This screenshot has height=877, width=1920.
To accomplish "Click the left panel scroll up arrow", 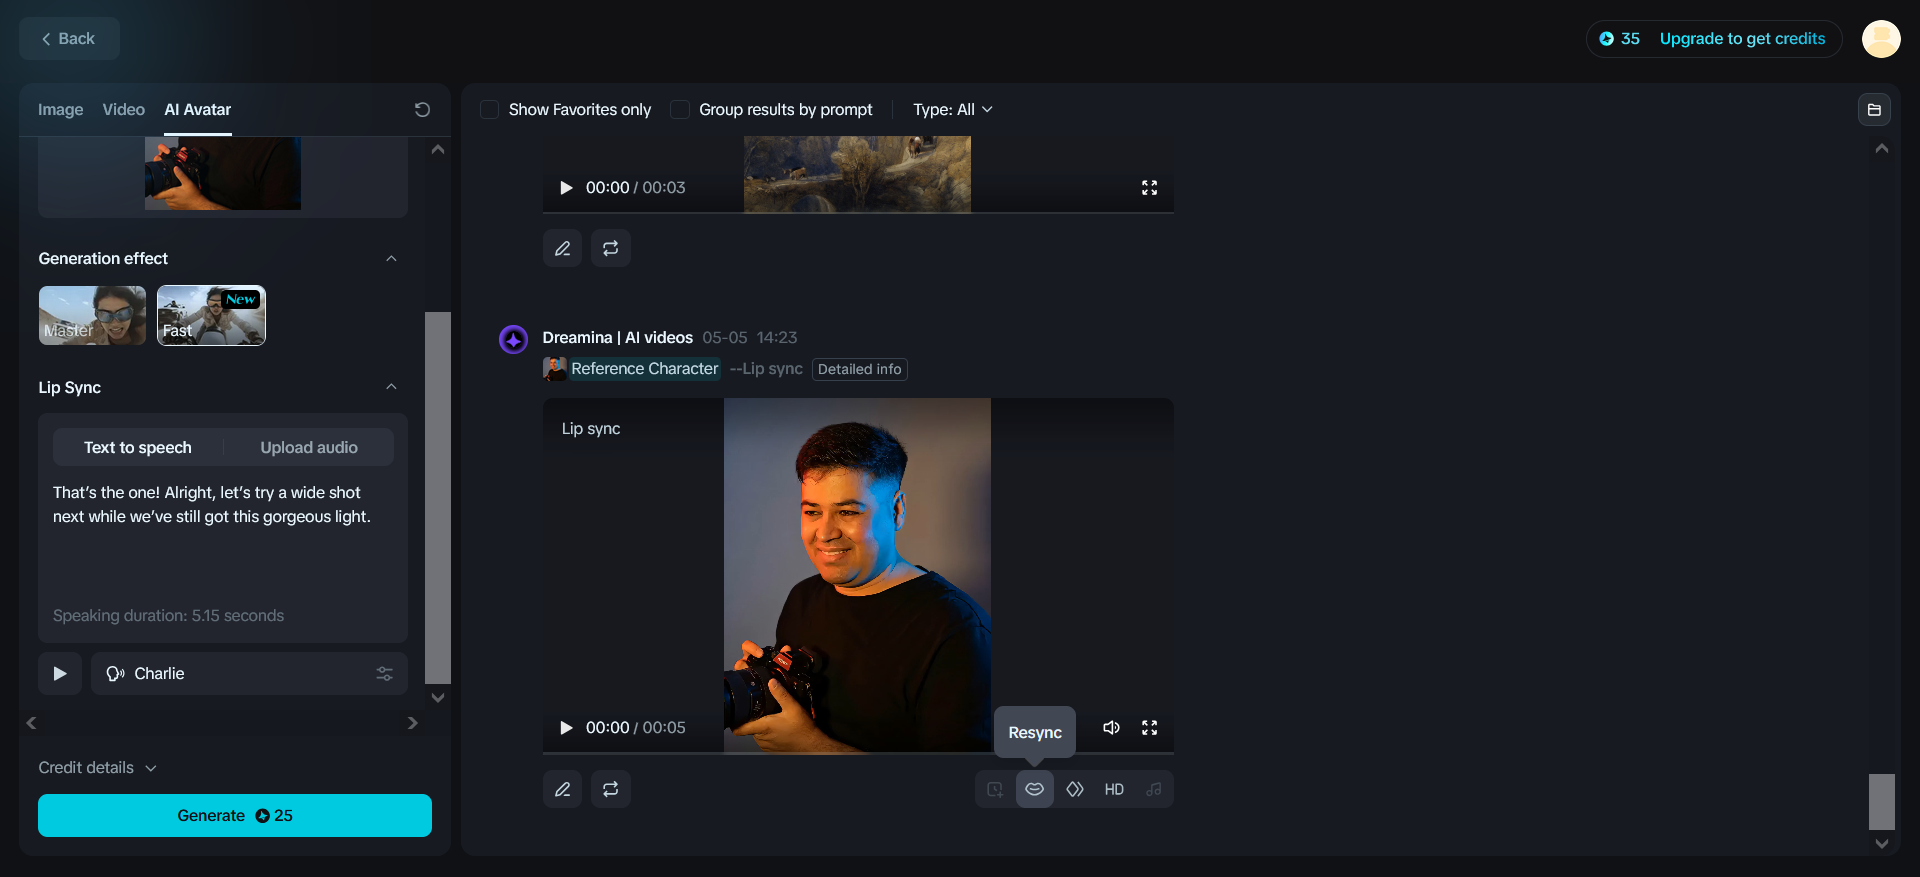I will point(438,150).
